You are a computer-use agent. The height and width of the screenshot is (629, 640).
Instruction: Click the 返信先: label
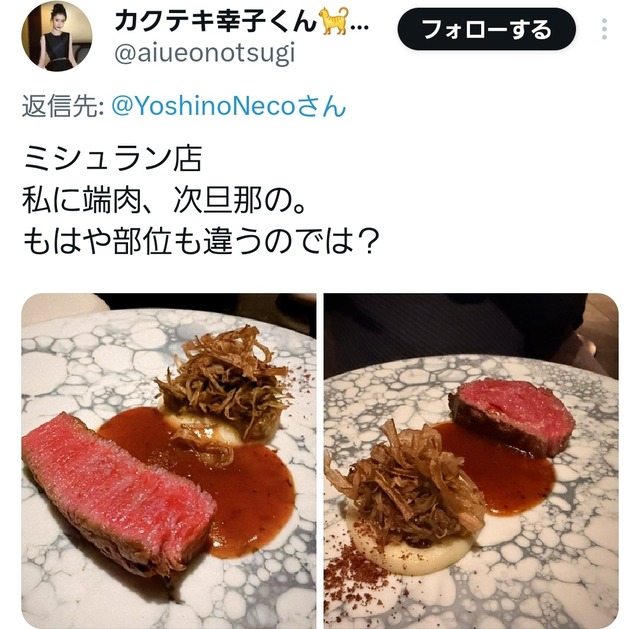[x=63, y=106]
